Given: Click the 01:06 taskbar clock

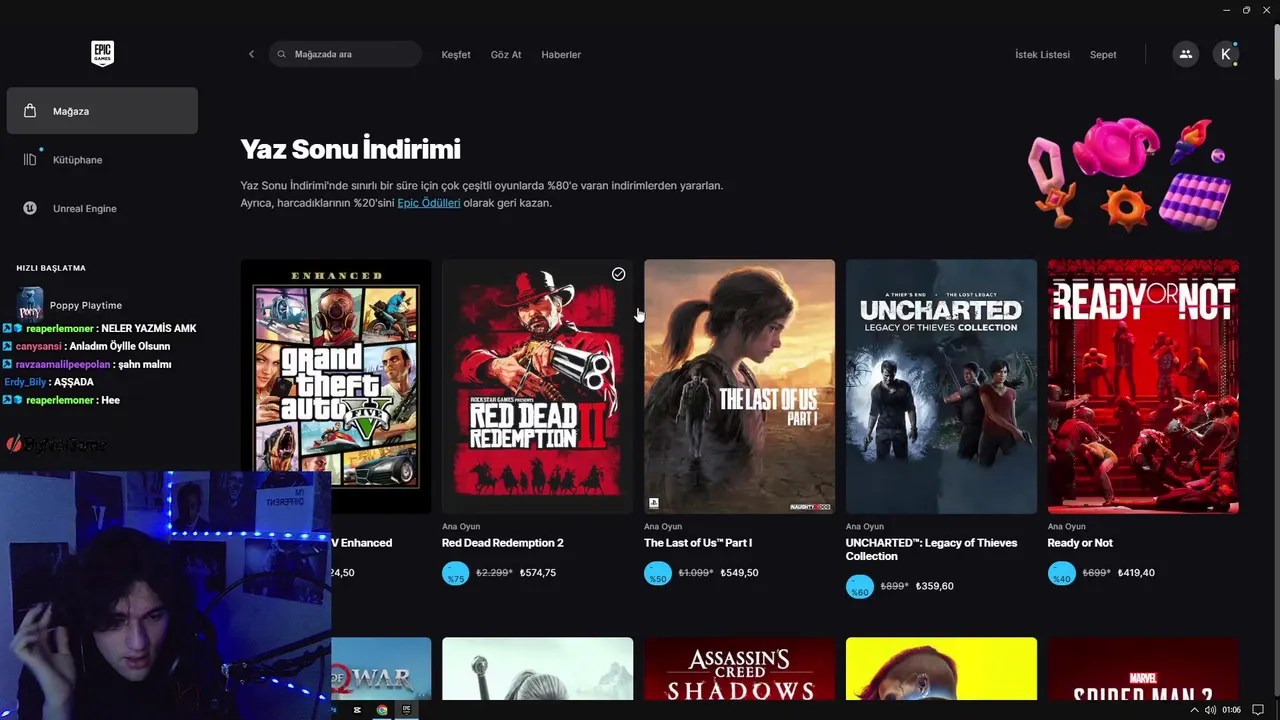Looking at the screenshot, I should point(1231,710).
